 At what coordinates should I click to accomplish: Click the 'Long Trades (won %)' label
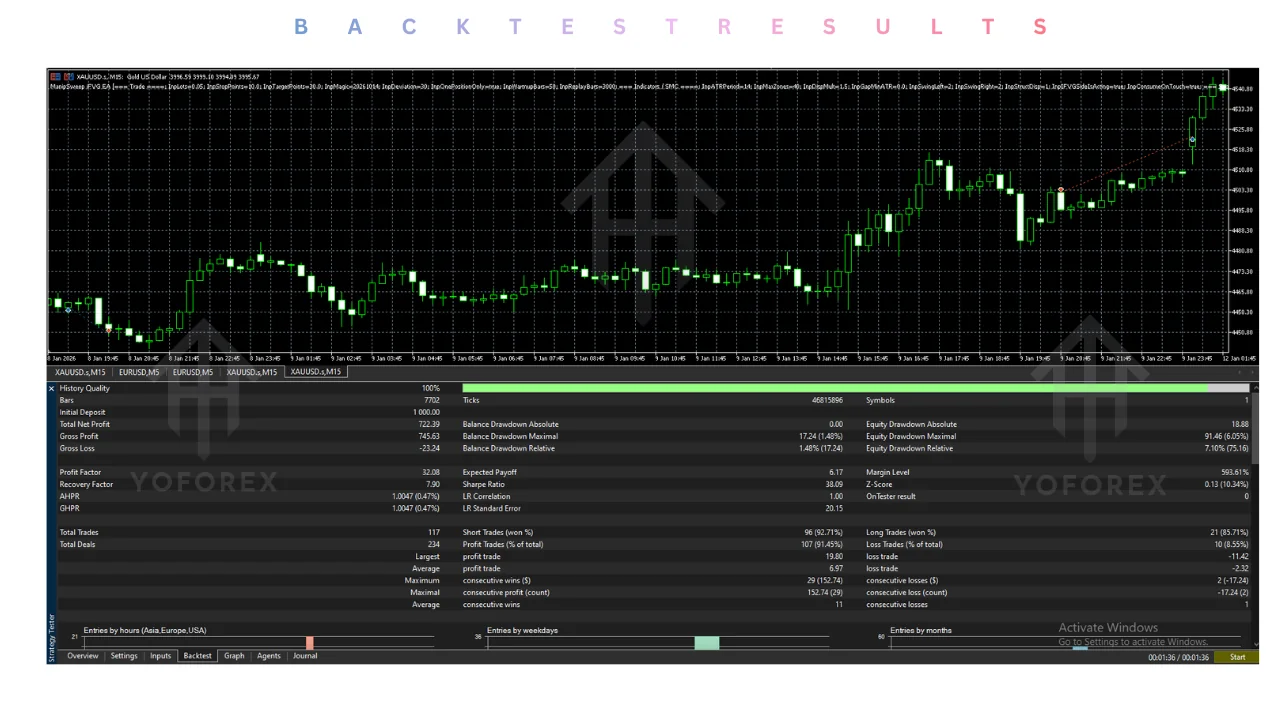901,532
